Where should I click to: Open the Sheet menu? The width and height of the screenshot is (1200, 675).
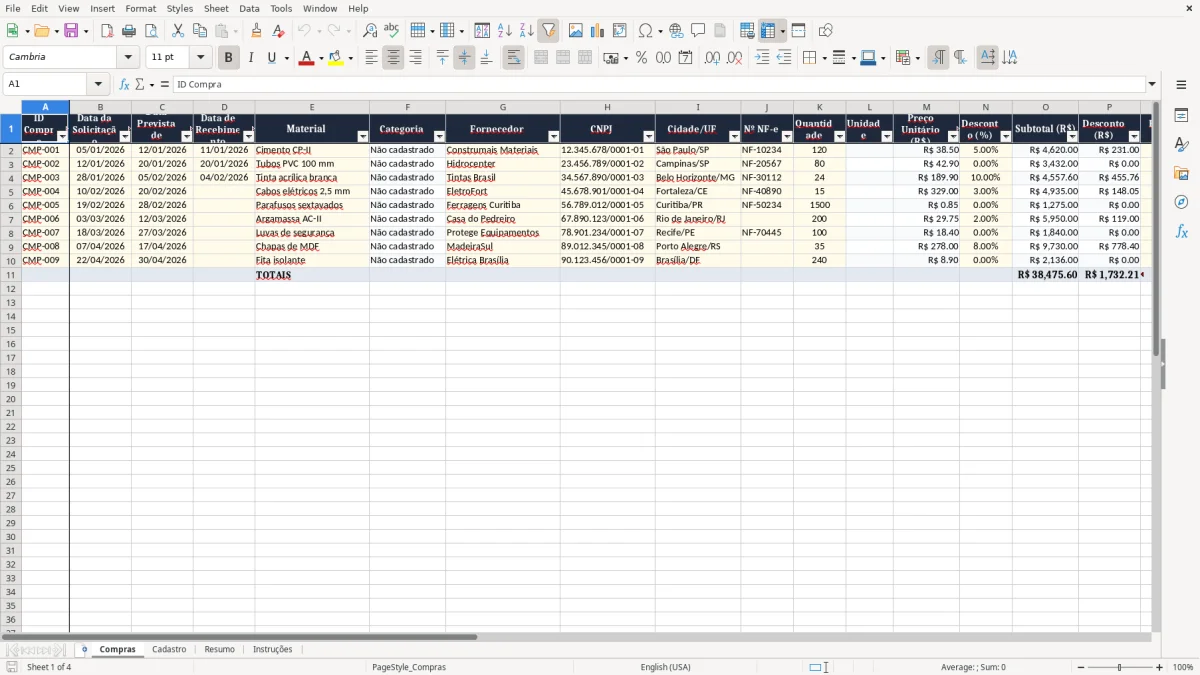(x=216, y=8)
